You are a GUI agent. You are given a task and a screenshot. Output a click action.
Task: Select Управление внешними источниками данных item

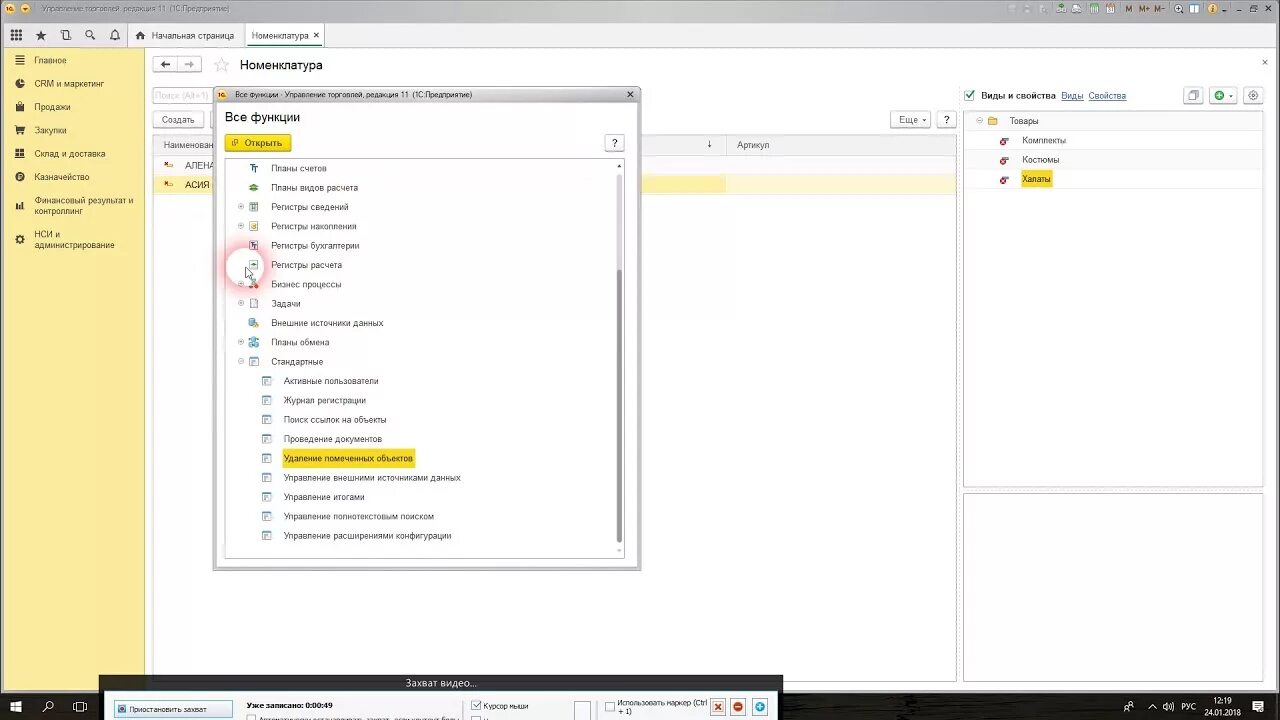(x=372, y=478)
